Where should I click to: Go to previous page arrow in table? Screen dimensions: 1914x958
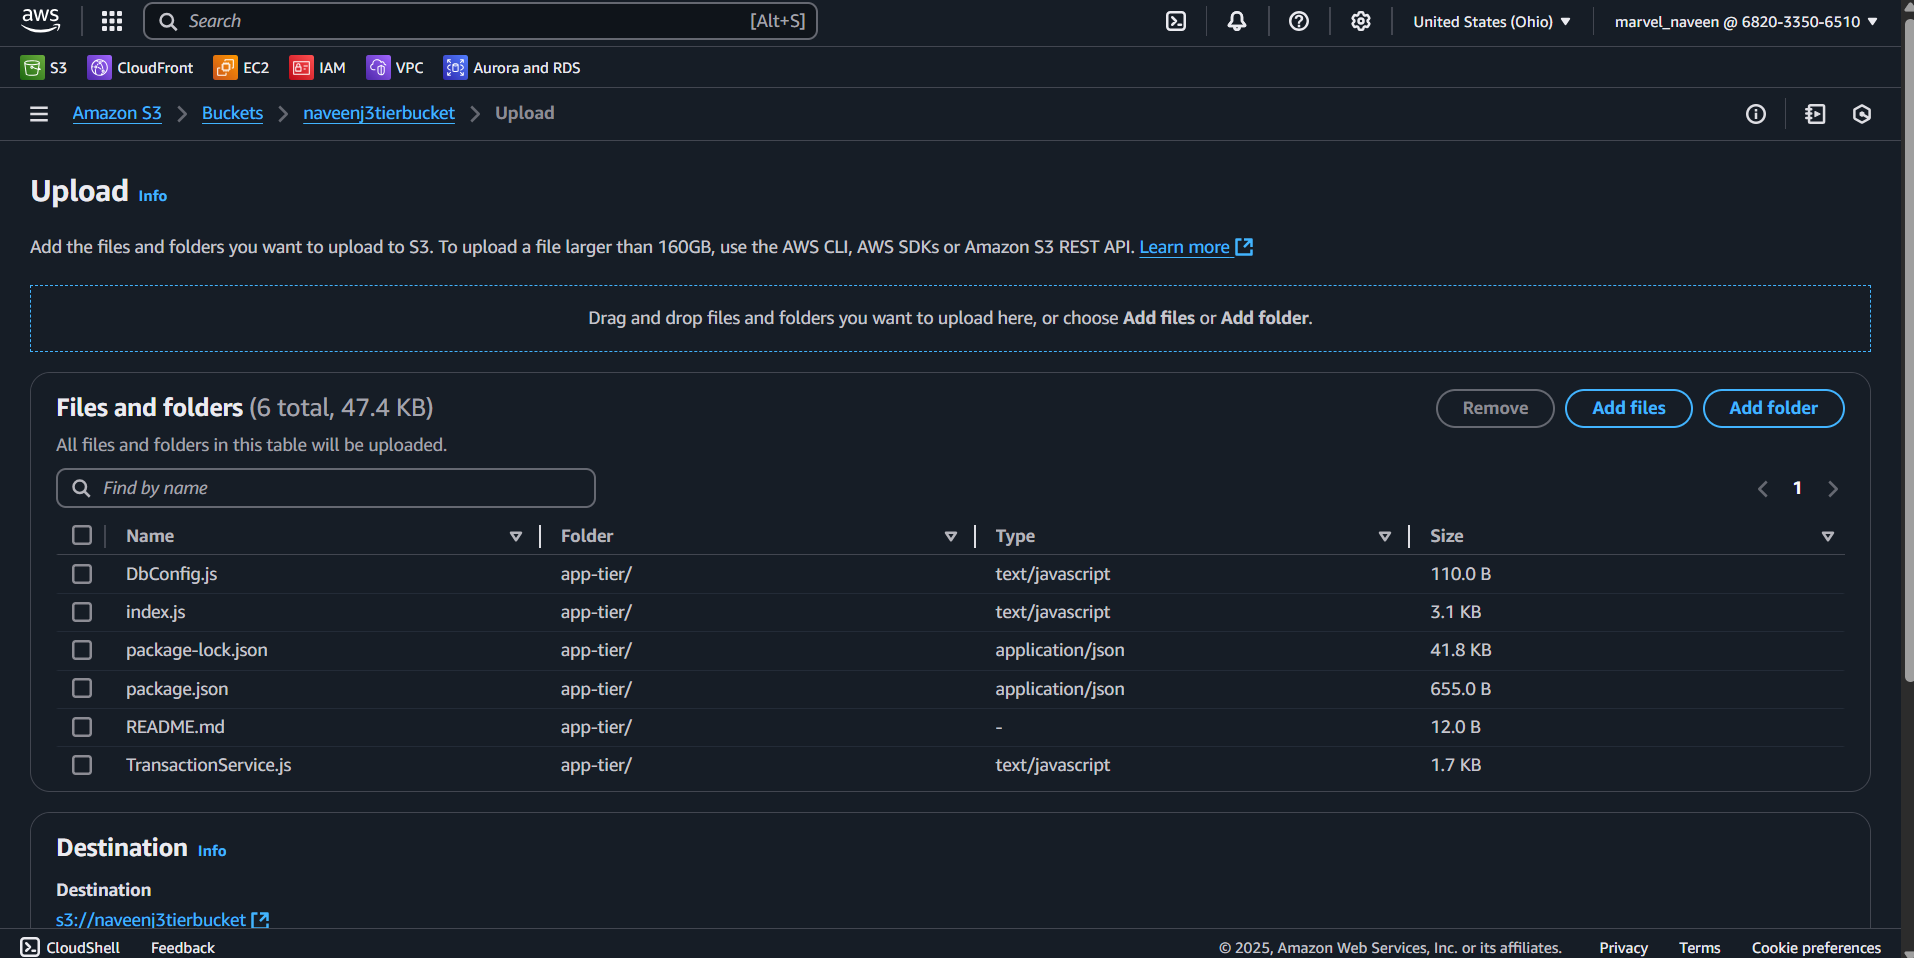pyautogui.click(x=1763, y=489)
